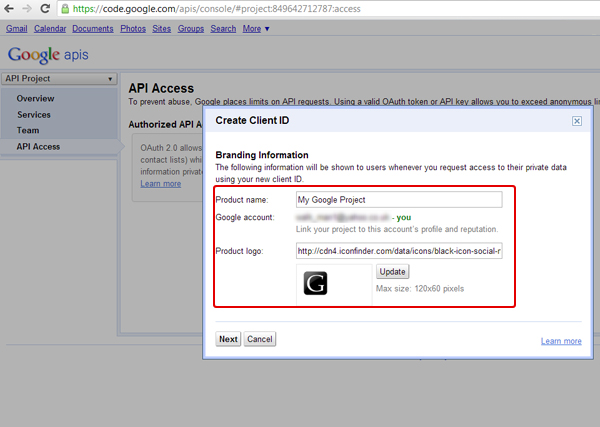The image size is (600, 427).
Task: Click Update button for product logo
Action: click(x=392, y=272)
